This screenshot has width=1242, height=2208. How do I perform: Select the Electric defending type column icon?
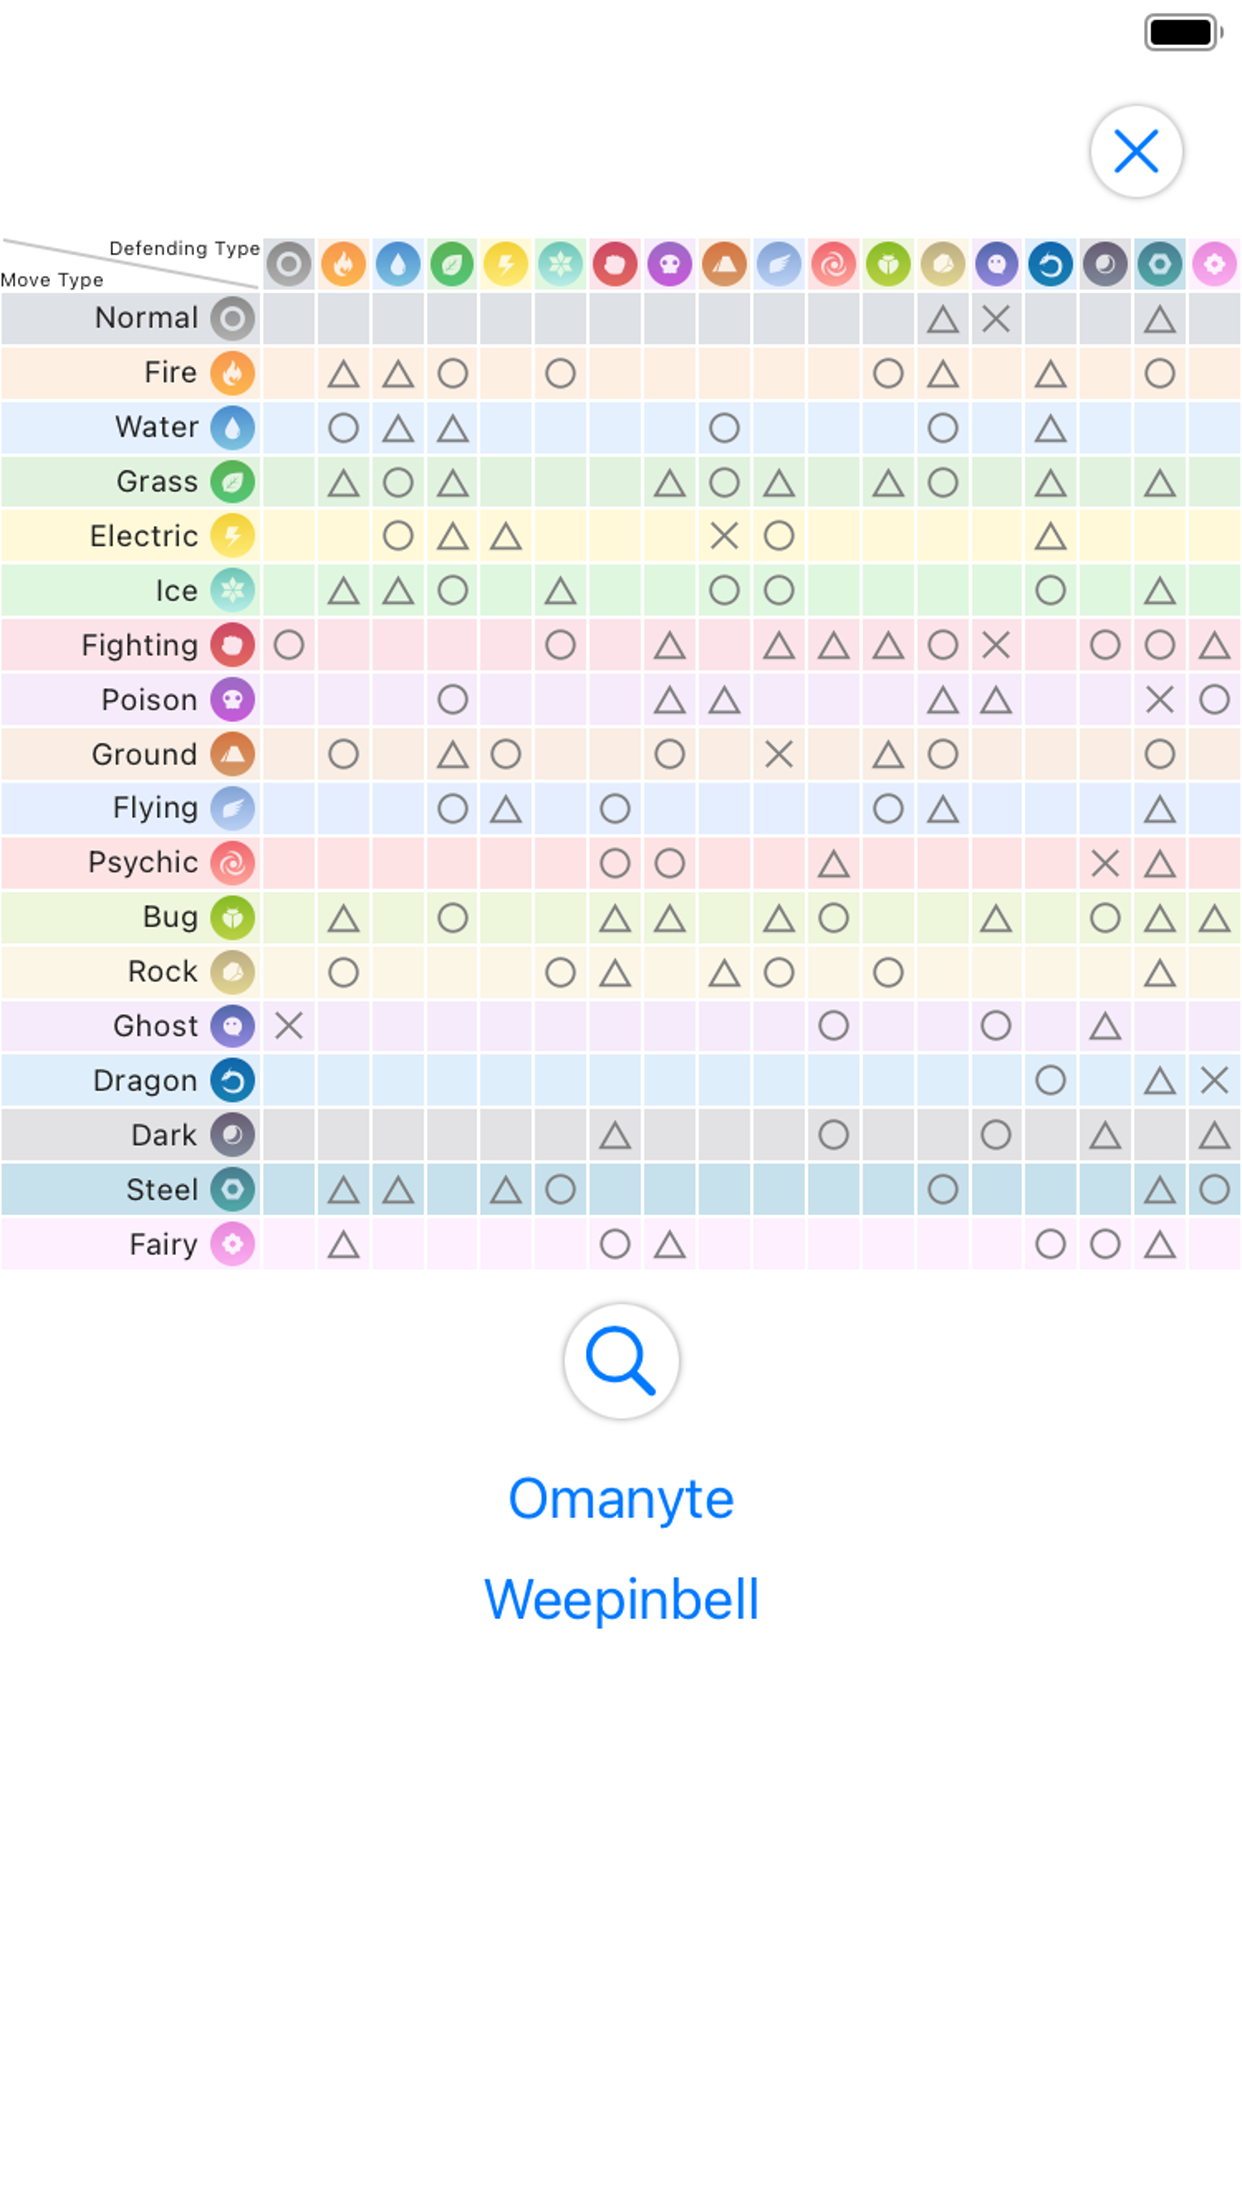click(506, 264)
